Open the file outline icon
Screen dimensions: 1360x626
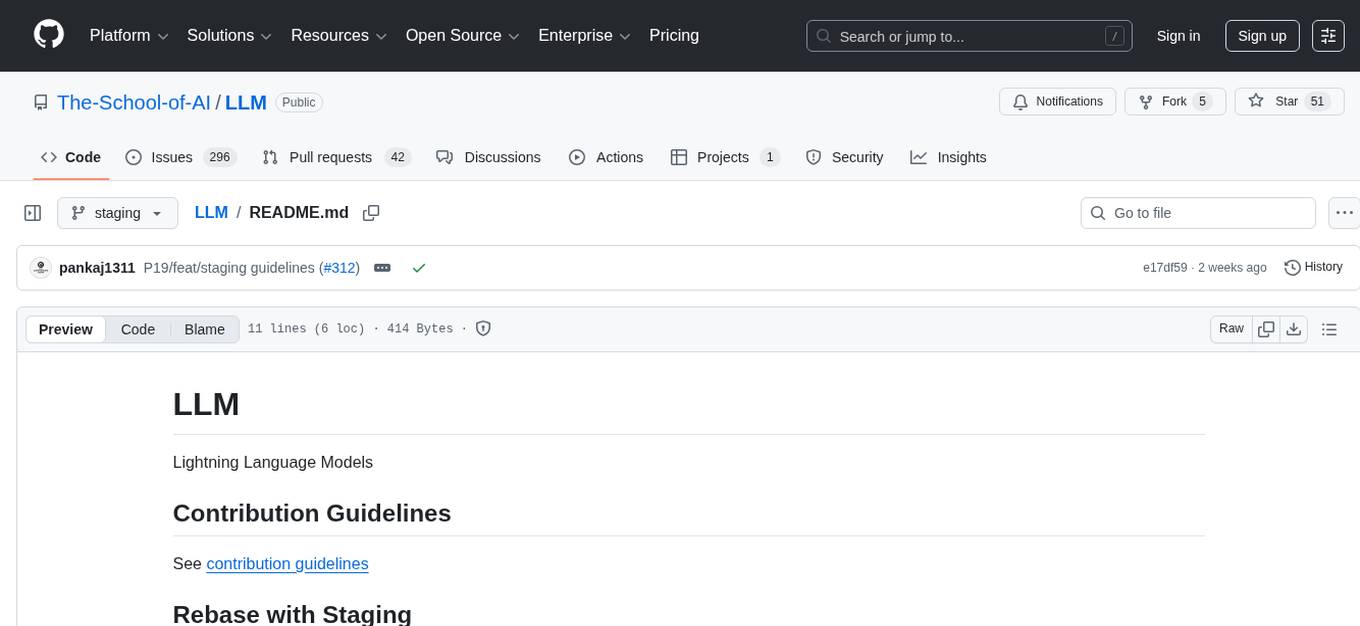tap(1330, 328)
